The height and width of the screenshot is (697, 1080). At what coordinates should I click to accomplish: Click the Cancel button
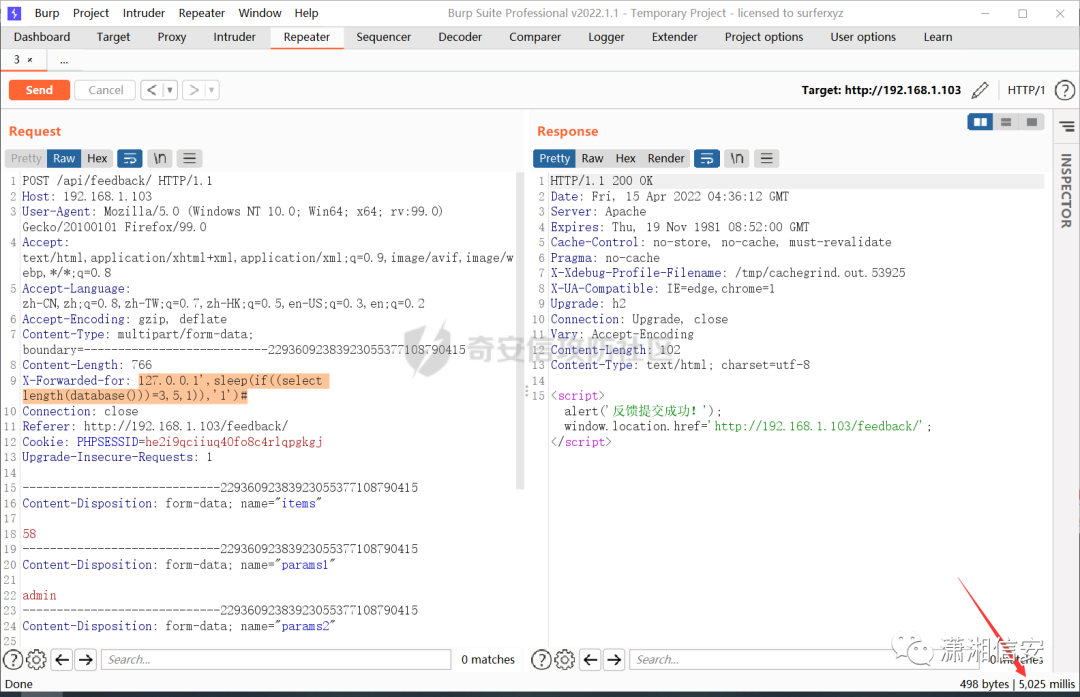coord(105,90)
